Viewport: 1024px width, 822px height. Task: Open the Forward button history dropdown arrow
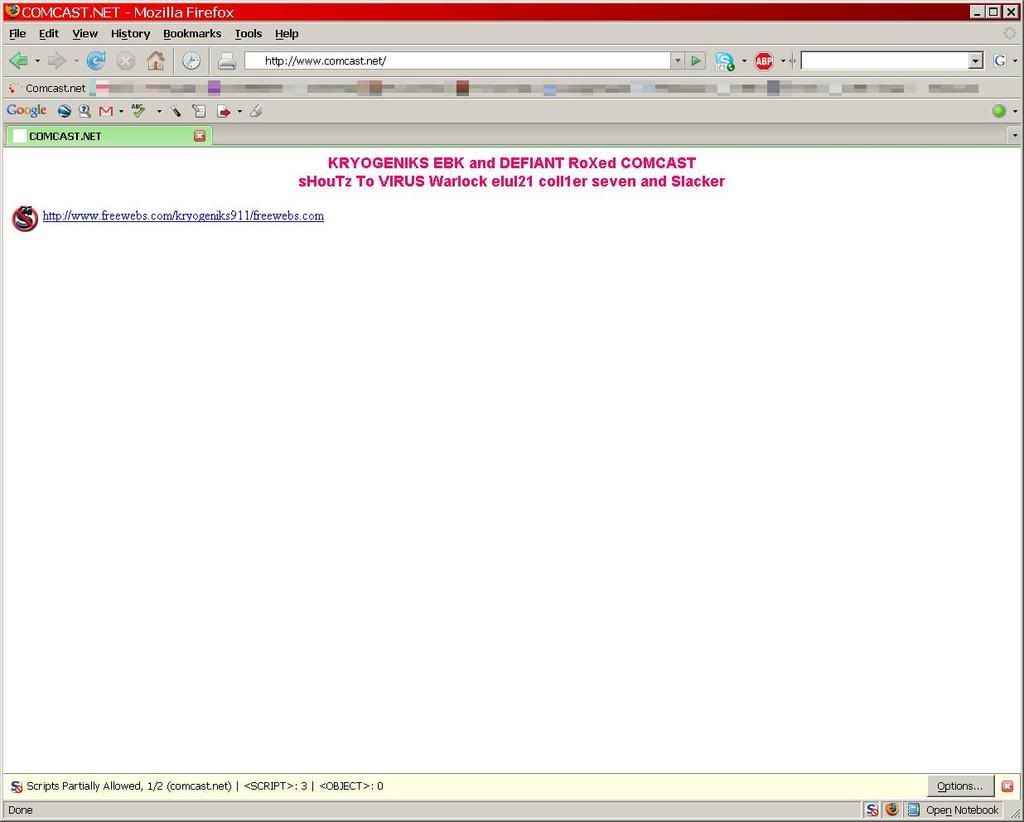pos(76,61)
